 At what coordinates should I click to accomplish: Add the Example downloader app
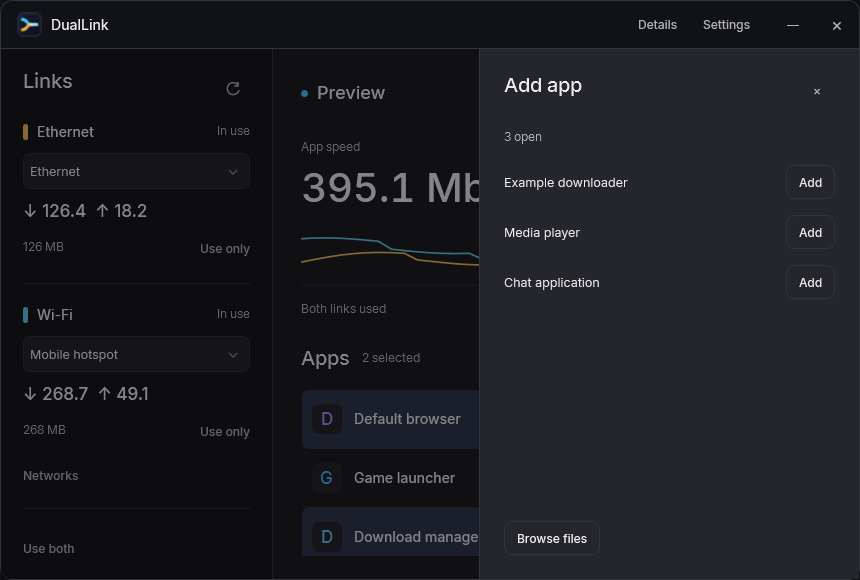tap(810, 183)
